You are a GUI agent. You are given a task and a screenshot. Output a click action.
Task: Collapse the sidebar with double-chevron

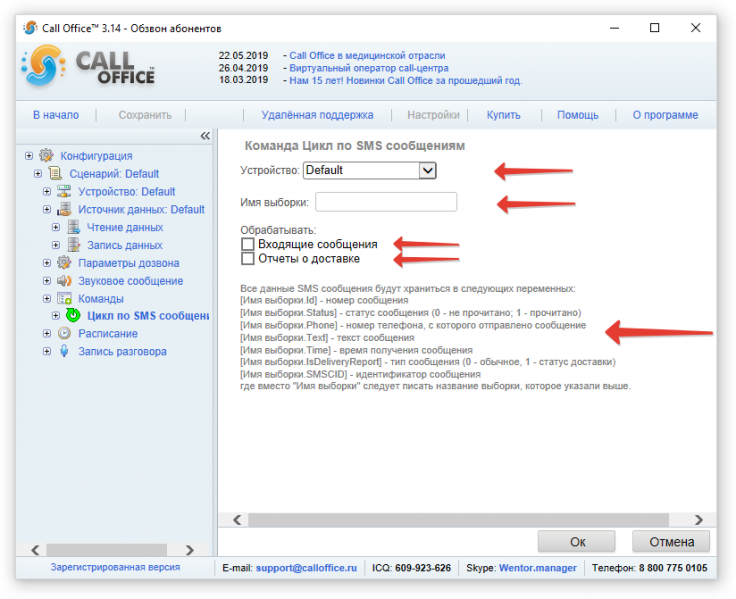205,136
